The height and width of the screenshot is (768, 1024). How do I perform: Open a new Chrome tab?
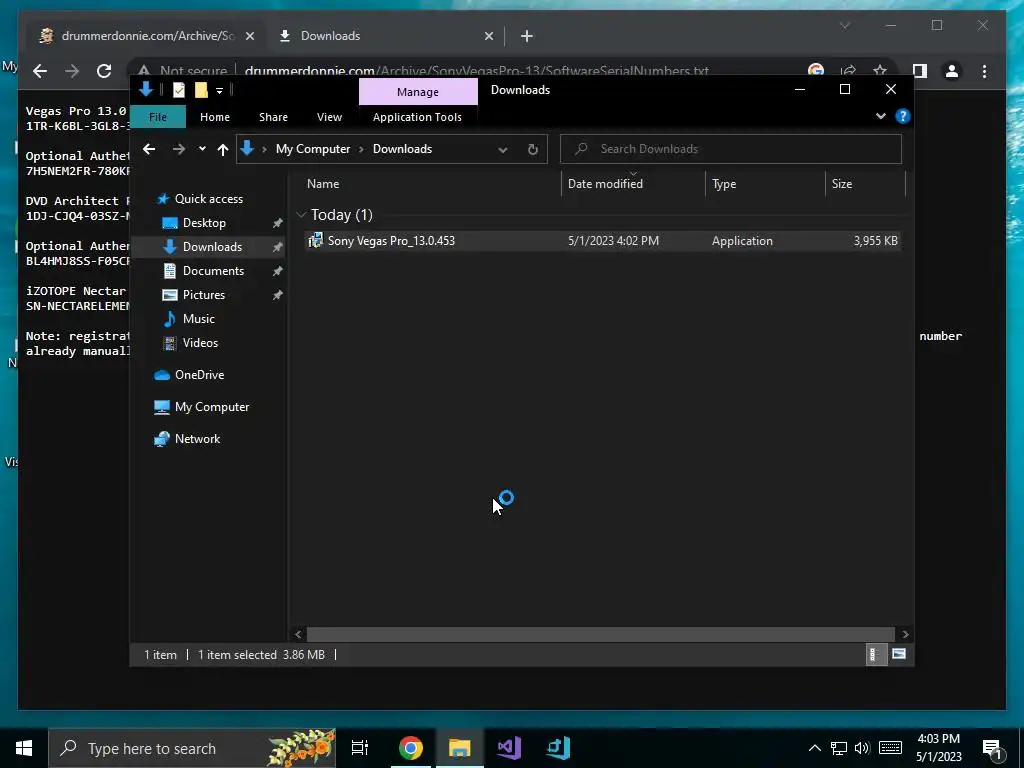click(x=526, y=37)
